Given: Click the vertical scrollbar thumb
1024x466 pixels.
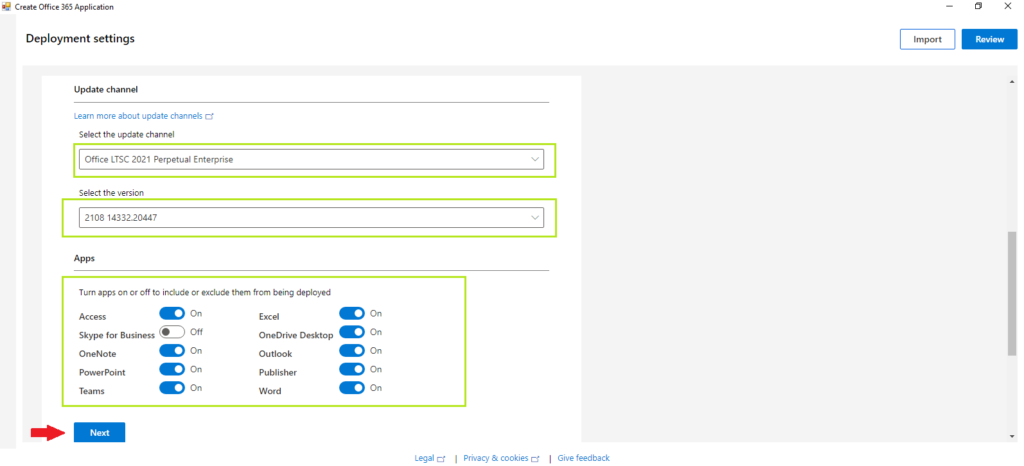Looking at the screenshot, I should pos(1012,293).
